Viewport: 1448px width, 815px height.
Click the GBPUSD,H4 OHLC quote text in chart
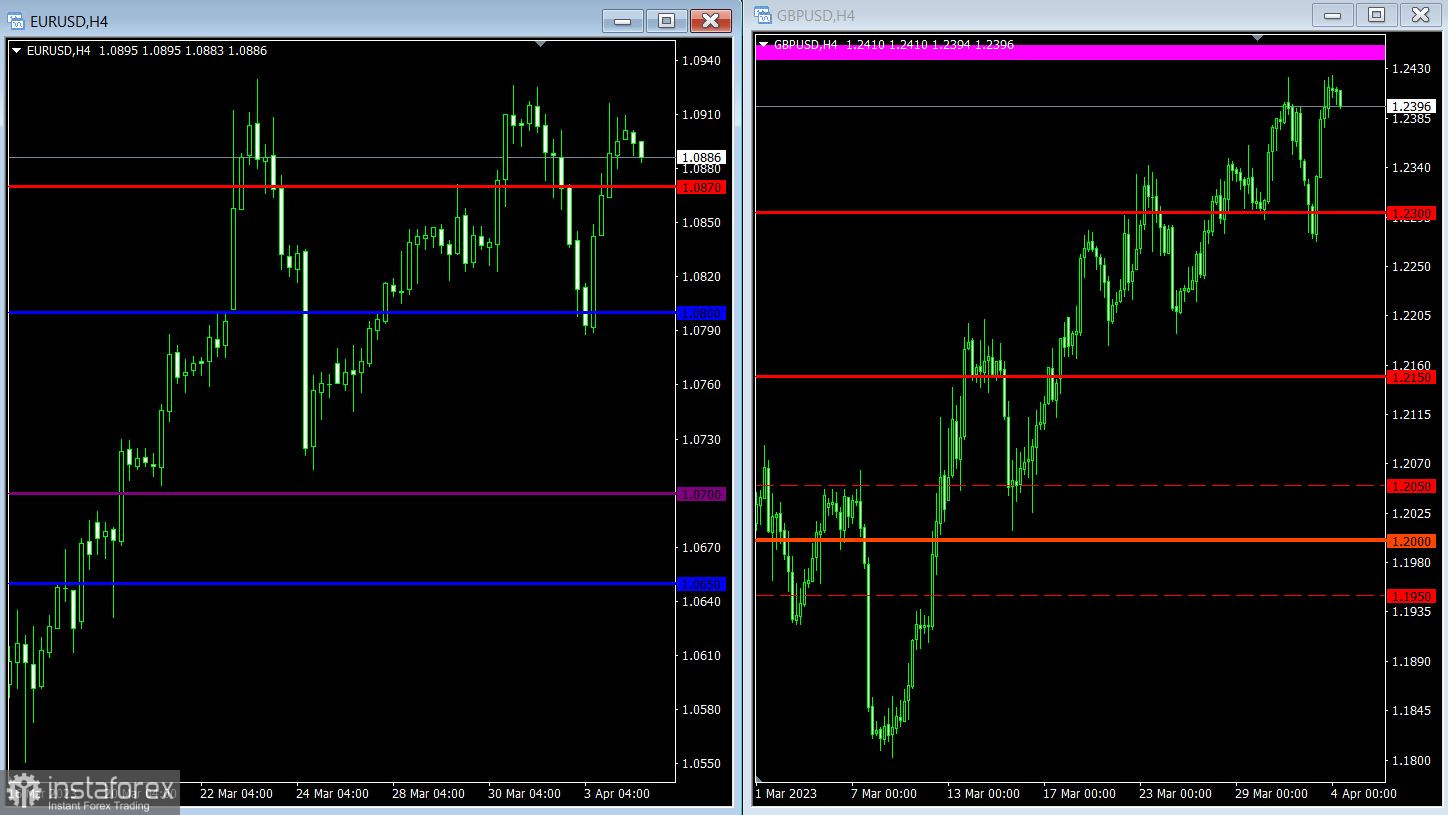click(x=894, y=44)
